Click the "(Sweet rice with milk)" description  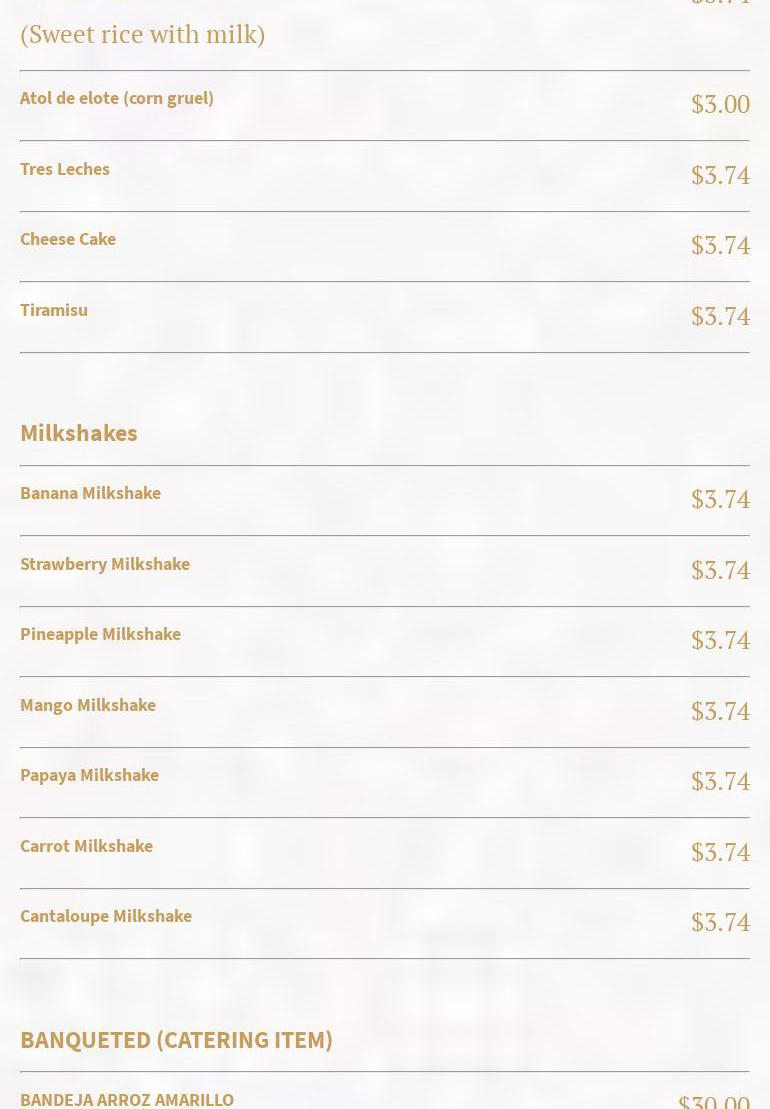(x=142, y=35)
